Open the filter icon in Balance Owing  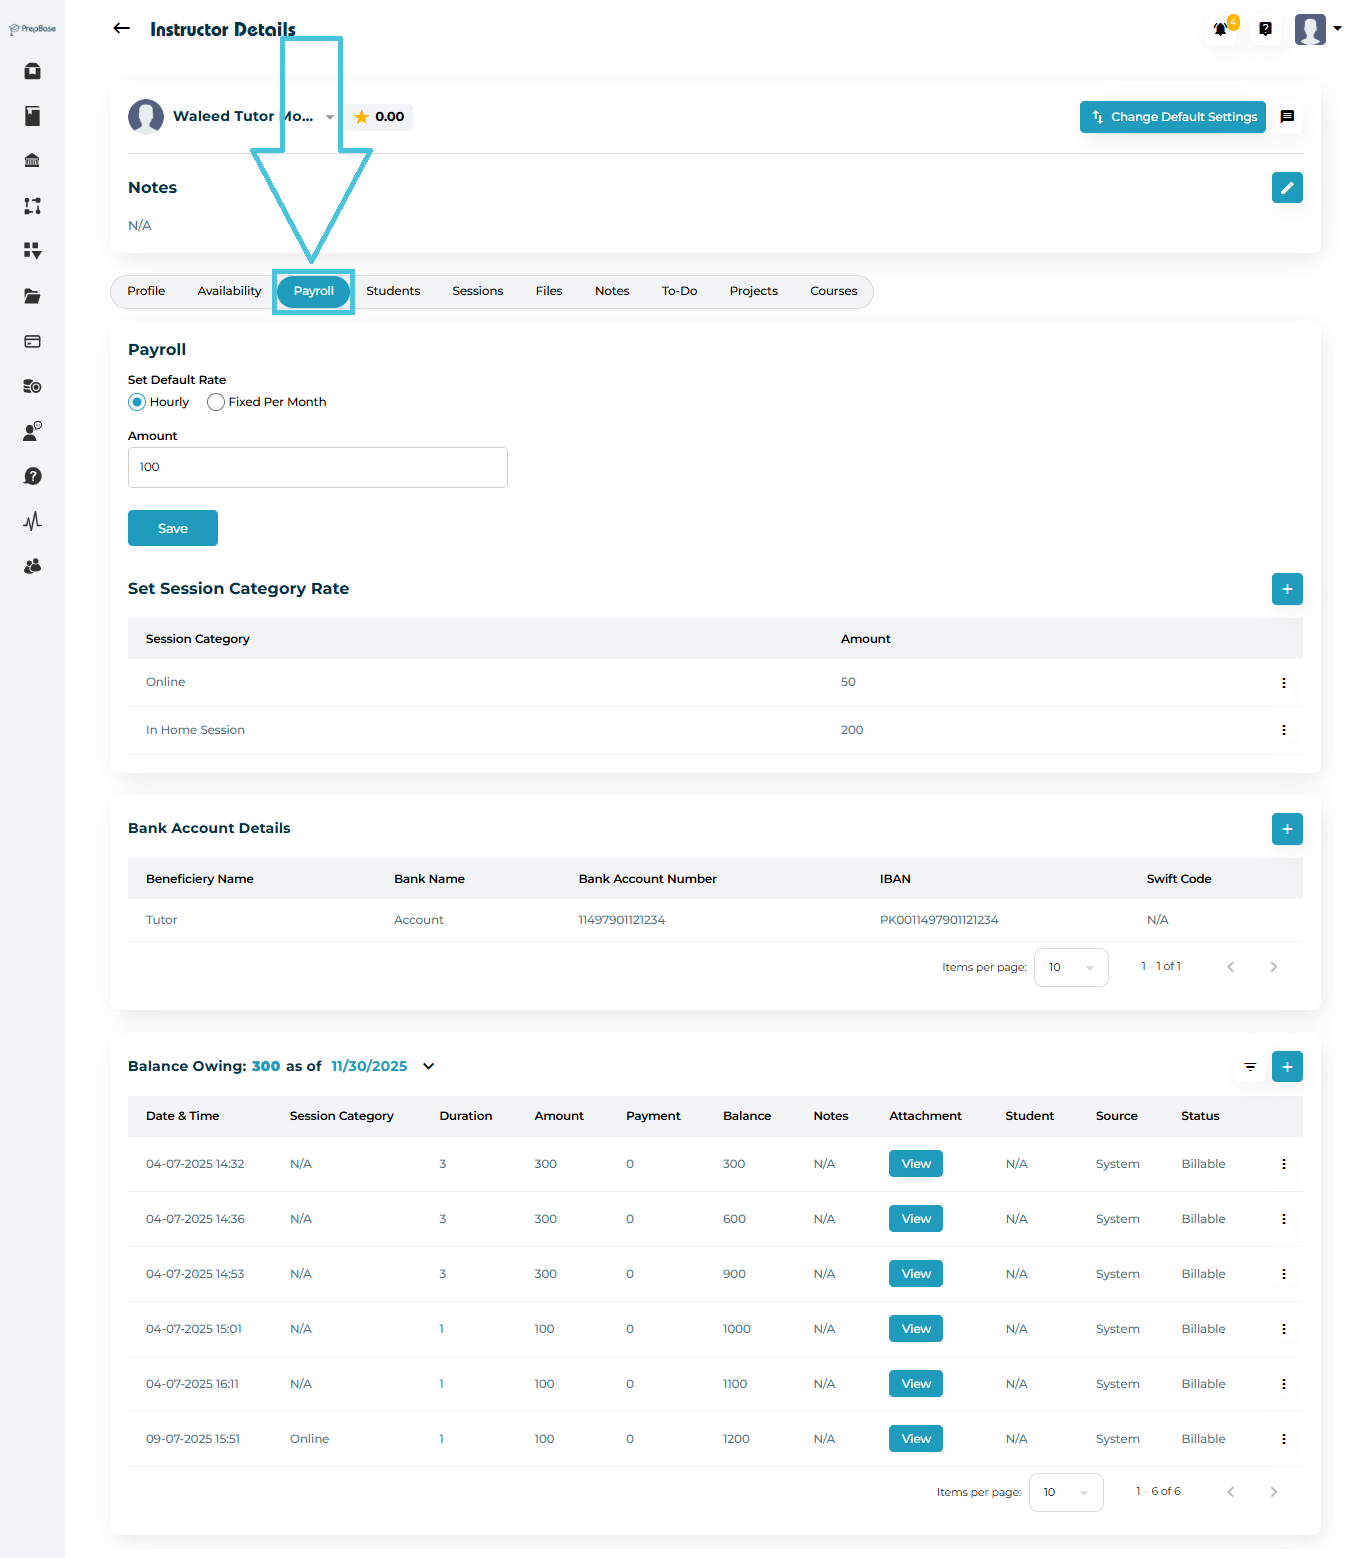[1250, 1067]
